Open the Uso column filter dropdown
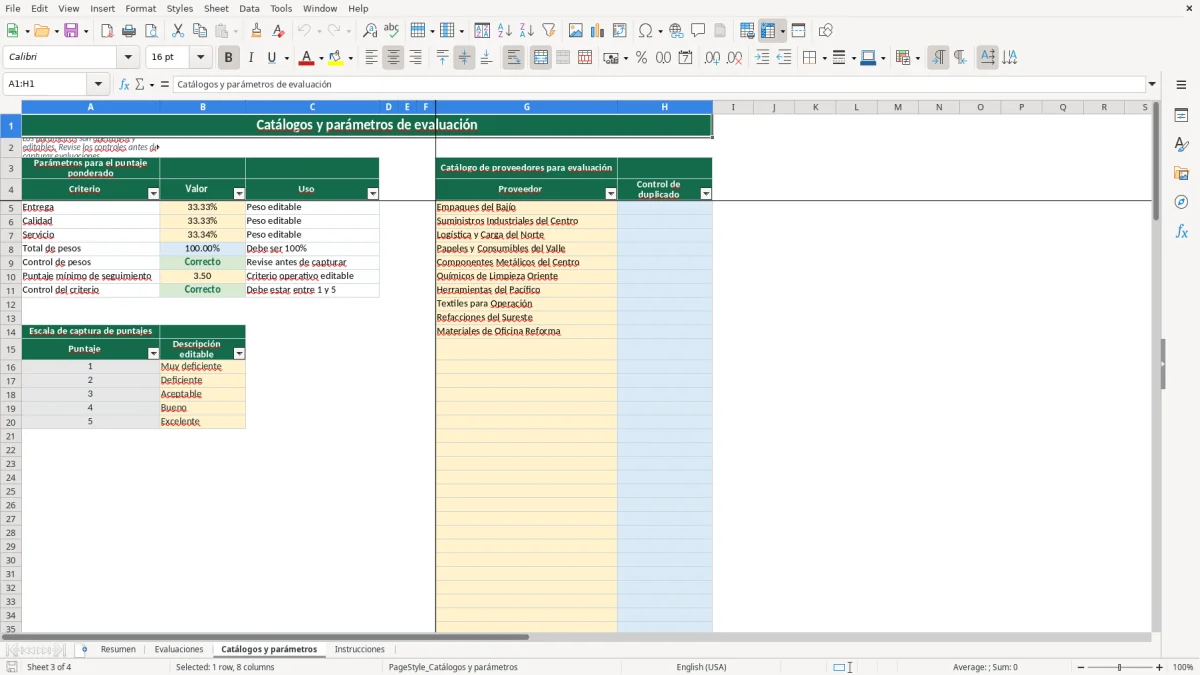The height and width of the screenshot is (675, 1200). (x=373, y=193)
